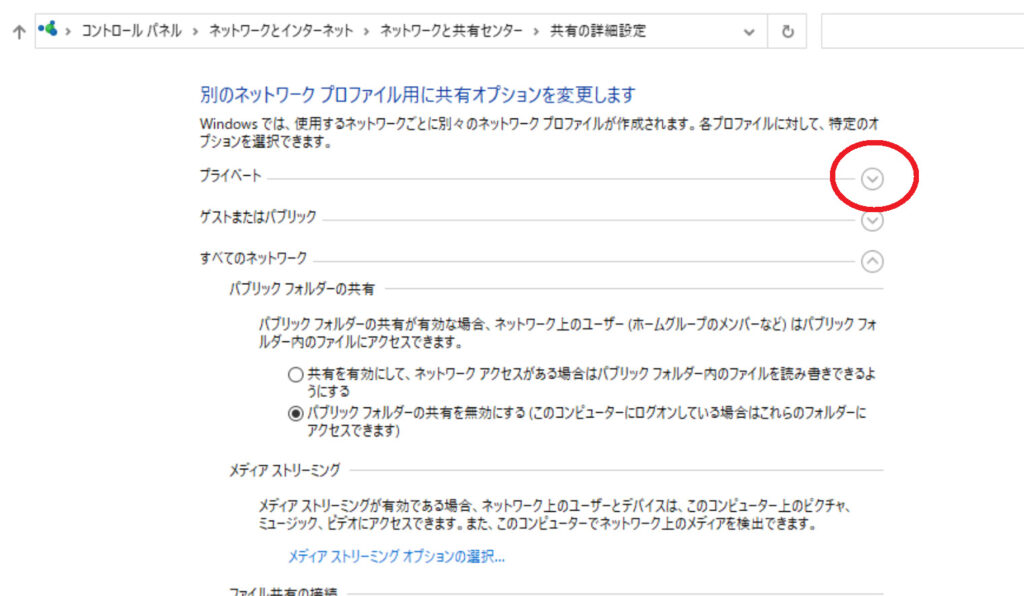Image resolution: width=1024 pixels, height=596 pixels.
Task: Click the refresh icon
Action: click(789, 31)
